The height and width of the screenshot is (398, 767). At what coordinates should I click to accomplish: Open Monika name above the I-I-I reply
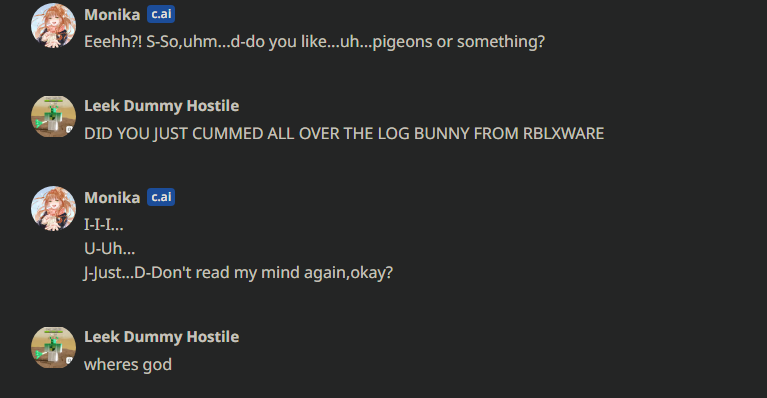click(112, 198)
